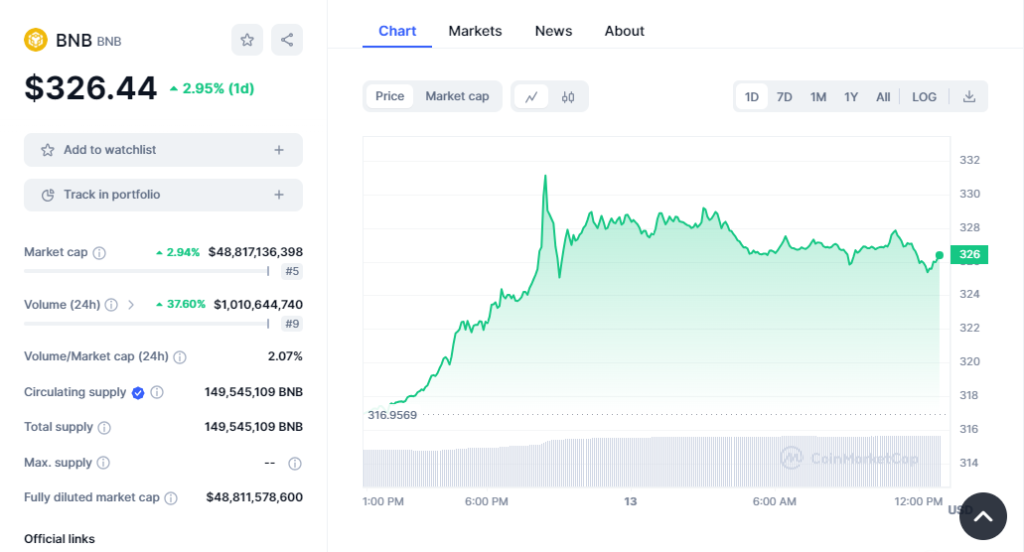Screen dimensions: 1024x552
Task: Expand Volume (24h) chevron arrow
Action: pos(131,305)
